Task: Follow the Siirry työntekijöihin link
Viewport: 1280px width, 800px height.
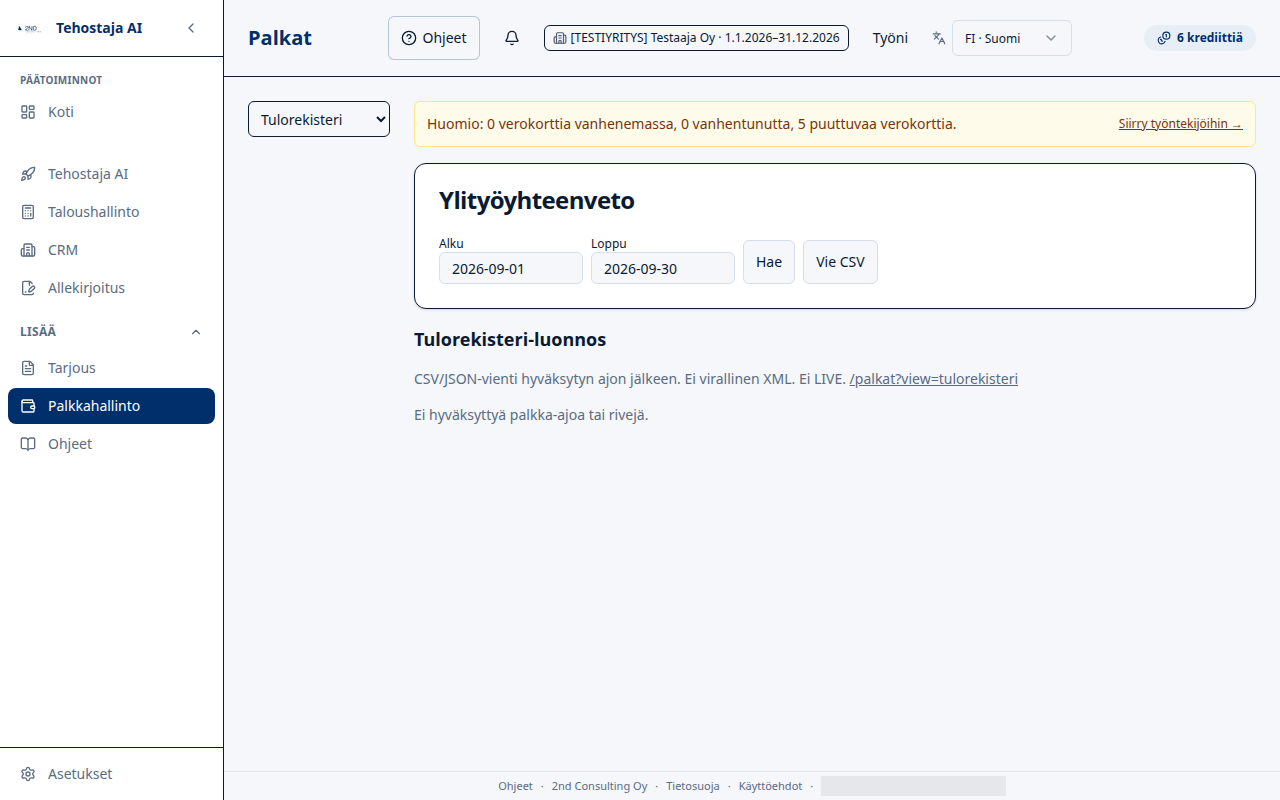Action: click(x=1180, y=124)
